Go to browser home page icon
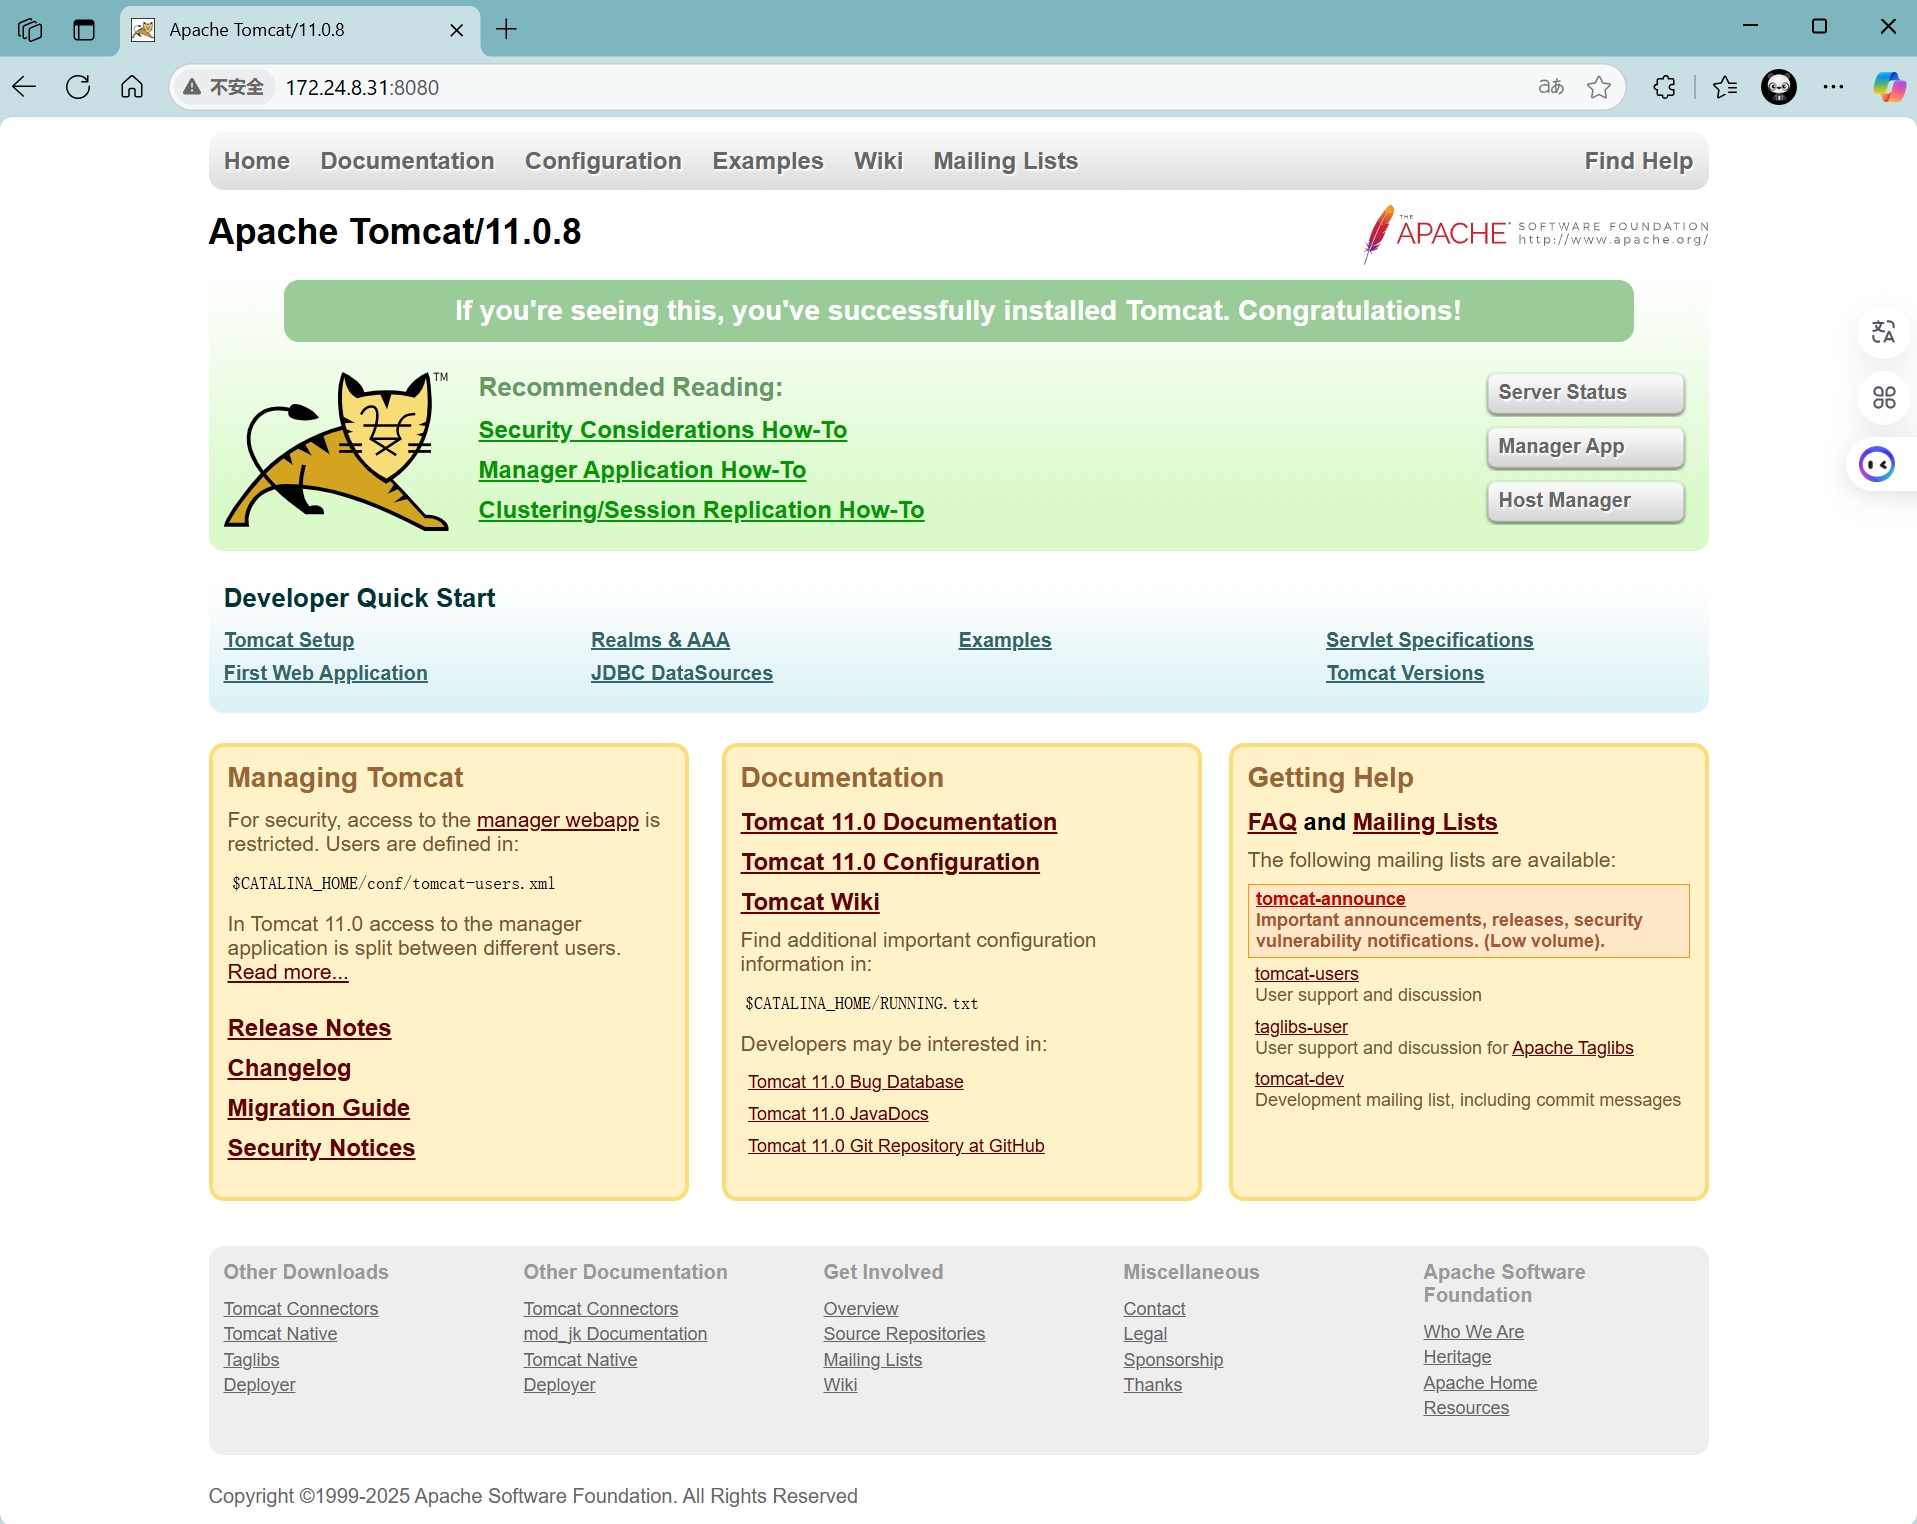Screen dimensions: 1917x1524 pyautogui.click(x=132, y=87)
